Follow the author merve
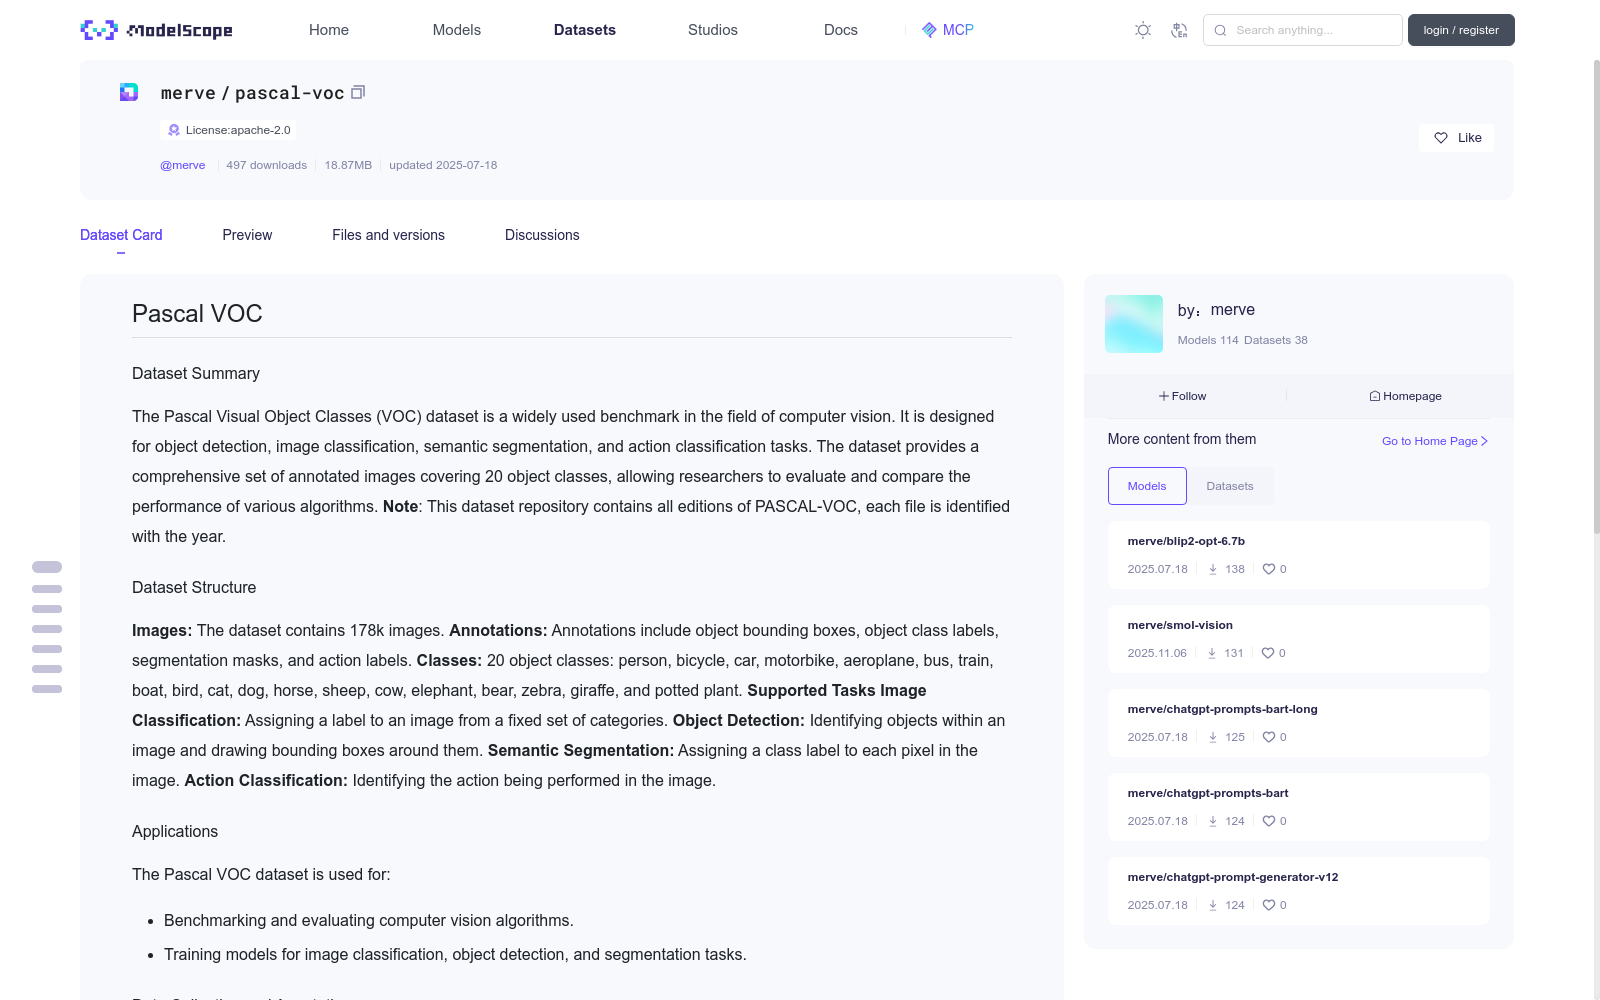This screenshot has height=1000, width=1600. point(1183,396)
